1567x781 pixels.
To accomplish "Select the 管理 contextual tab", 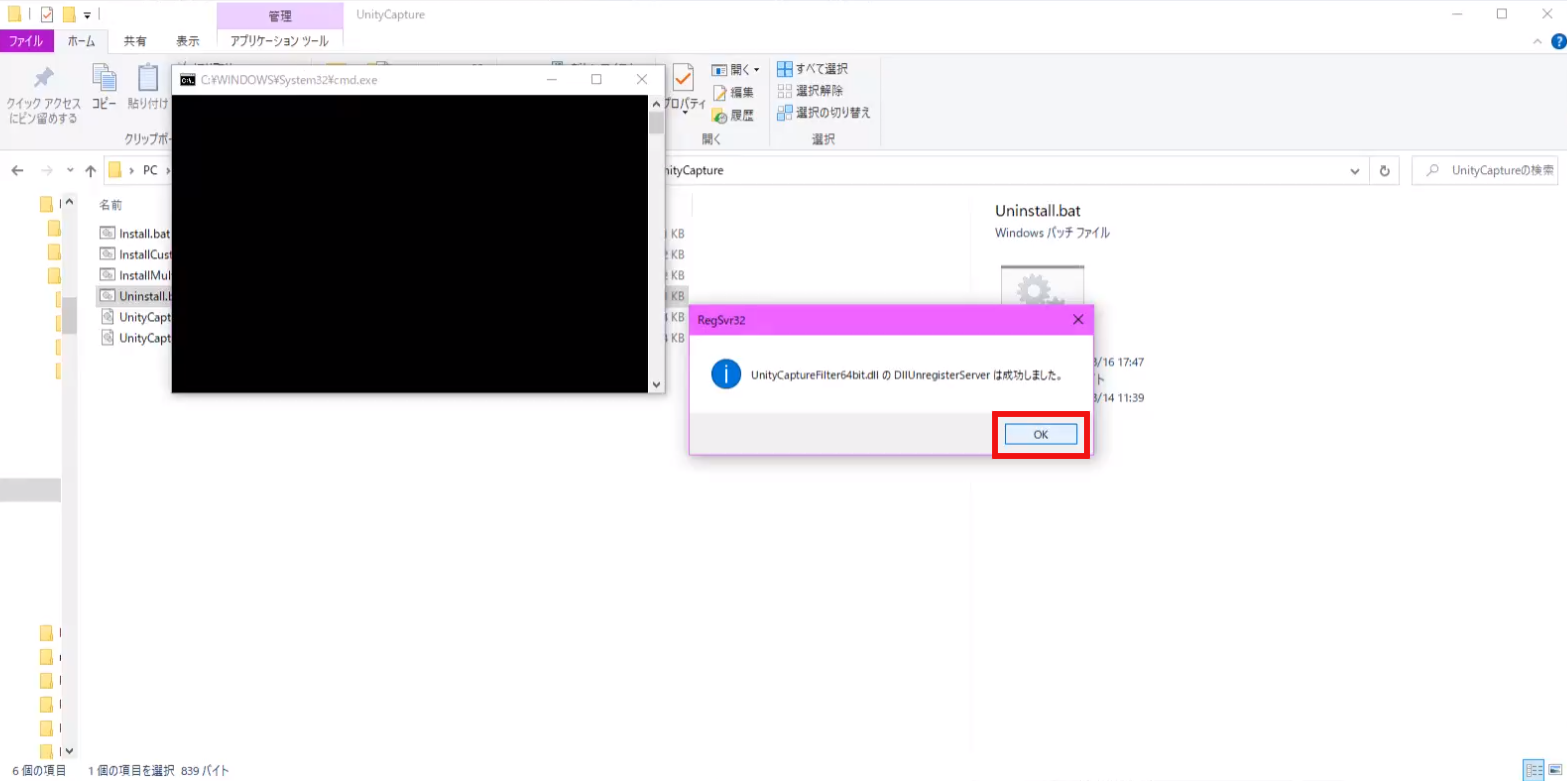I will tap(280, 15).
